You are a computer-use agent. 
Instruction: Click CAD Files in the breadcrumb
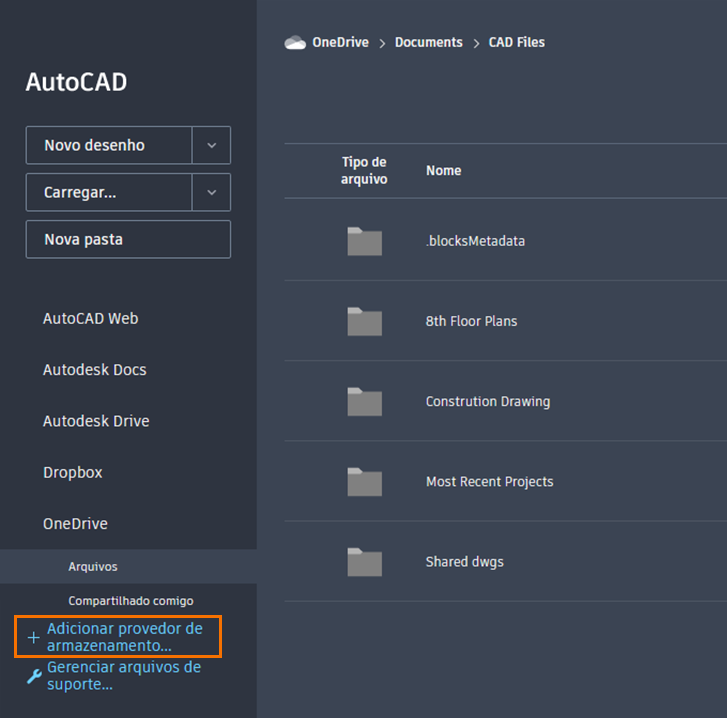click(x=517, y=43)
